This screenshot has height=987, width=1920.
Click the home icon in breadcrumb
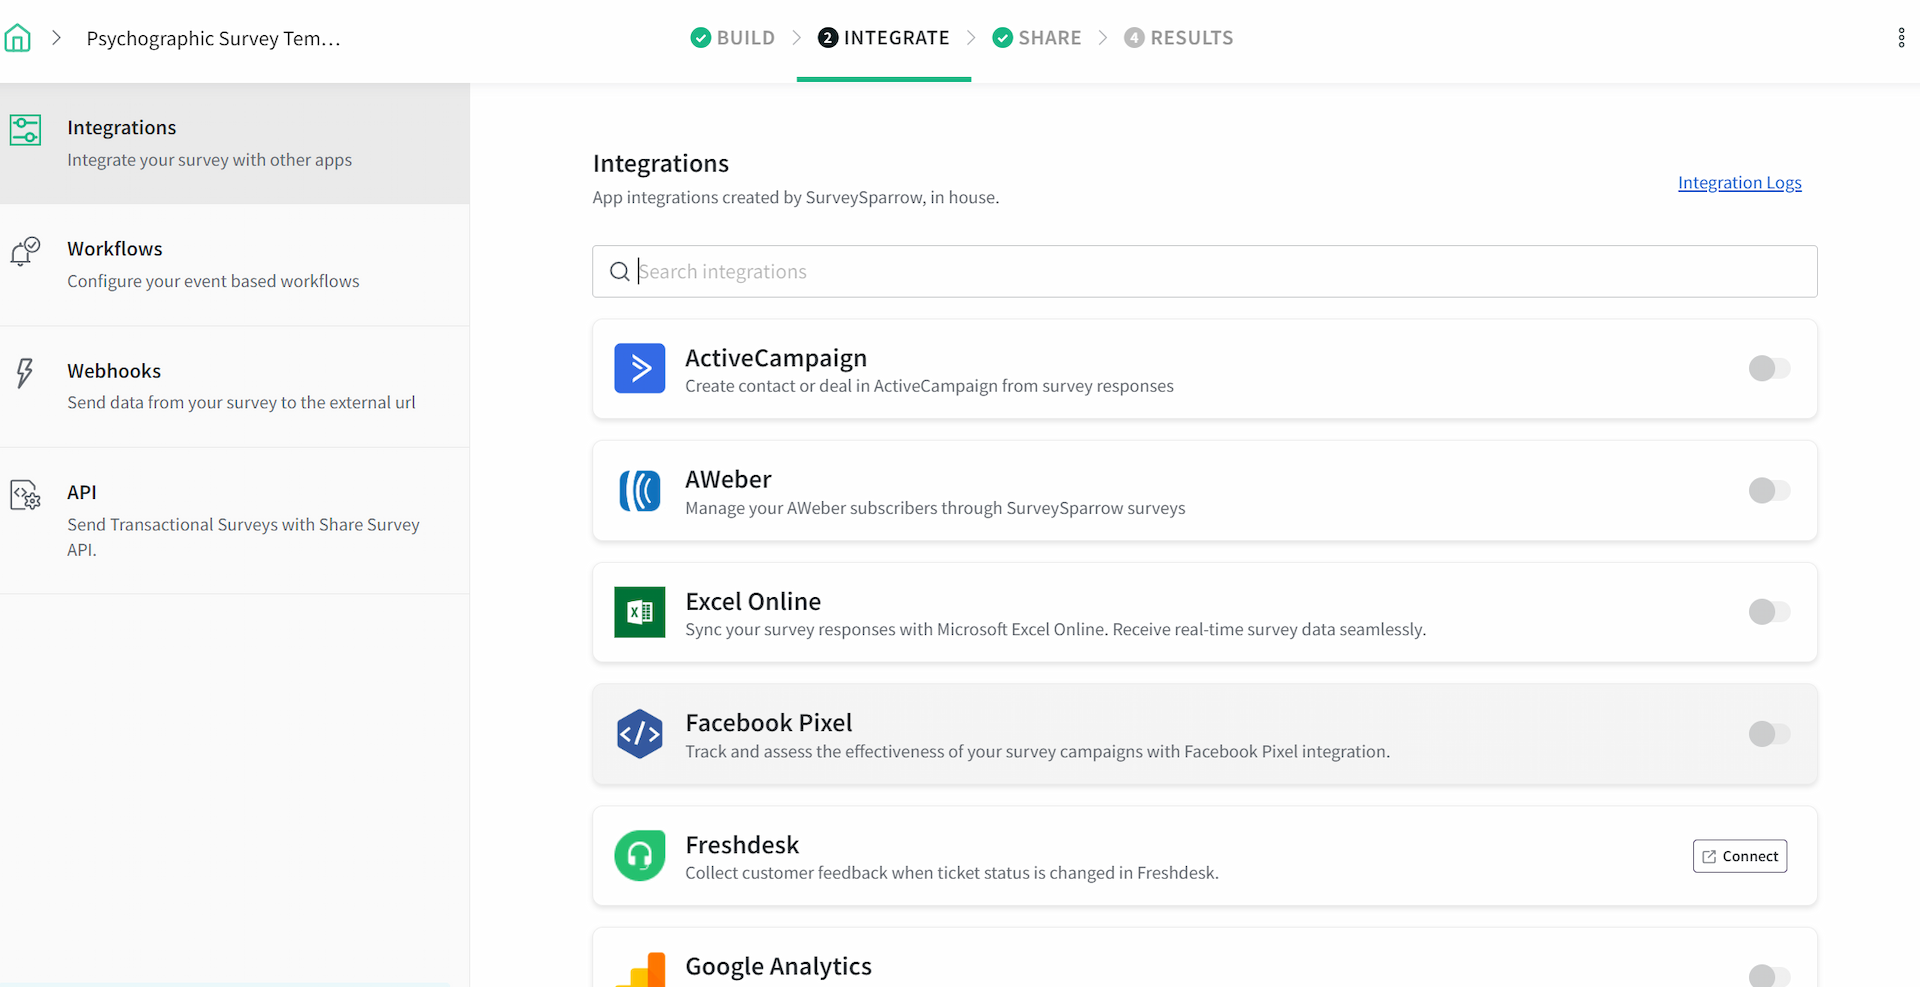18,38
